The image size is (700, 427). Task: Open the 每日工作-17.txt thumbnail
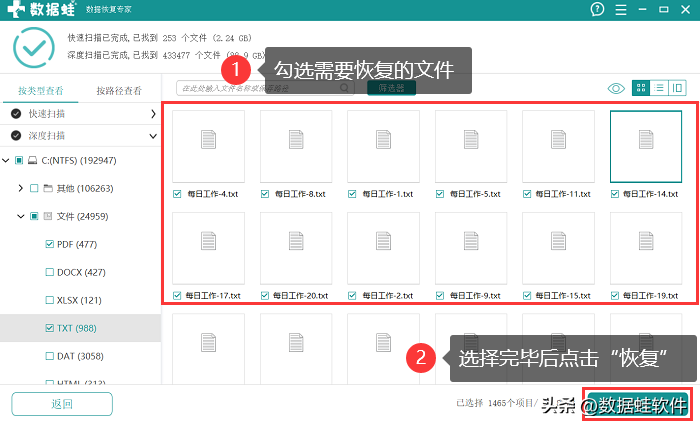tap(208, 248)
